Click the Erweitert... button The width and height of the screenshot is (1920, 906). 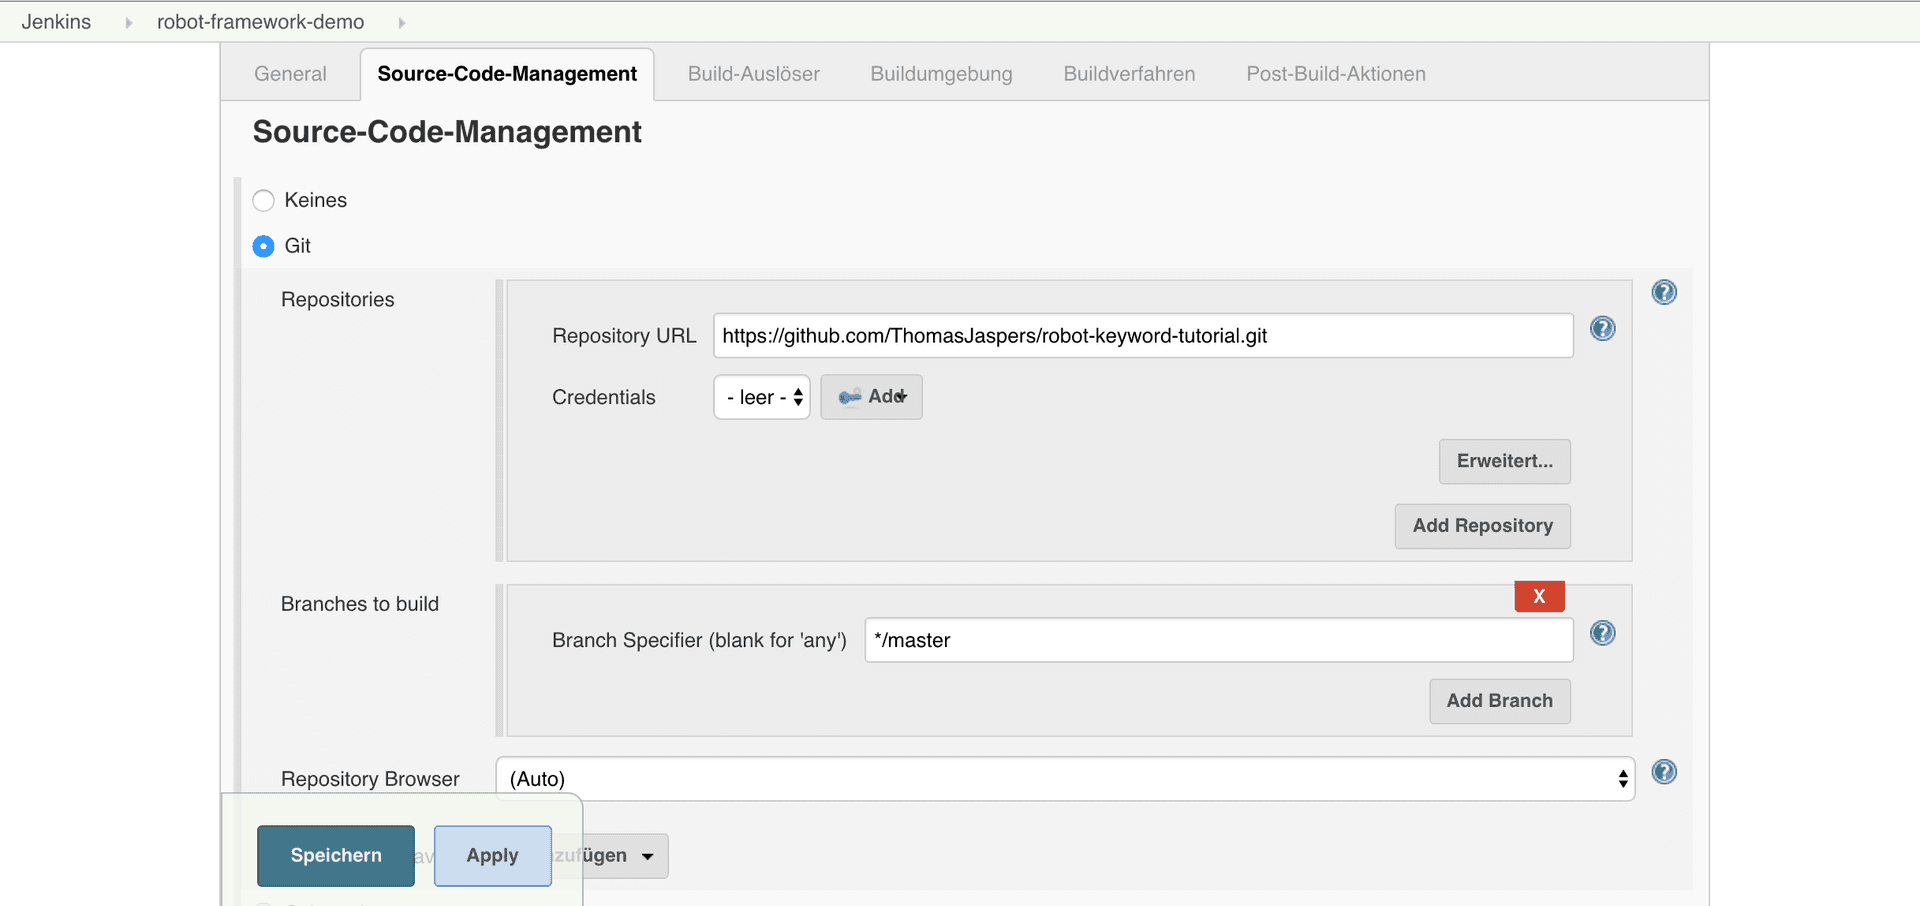coord(1504,461)
